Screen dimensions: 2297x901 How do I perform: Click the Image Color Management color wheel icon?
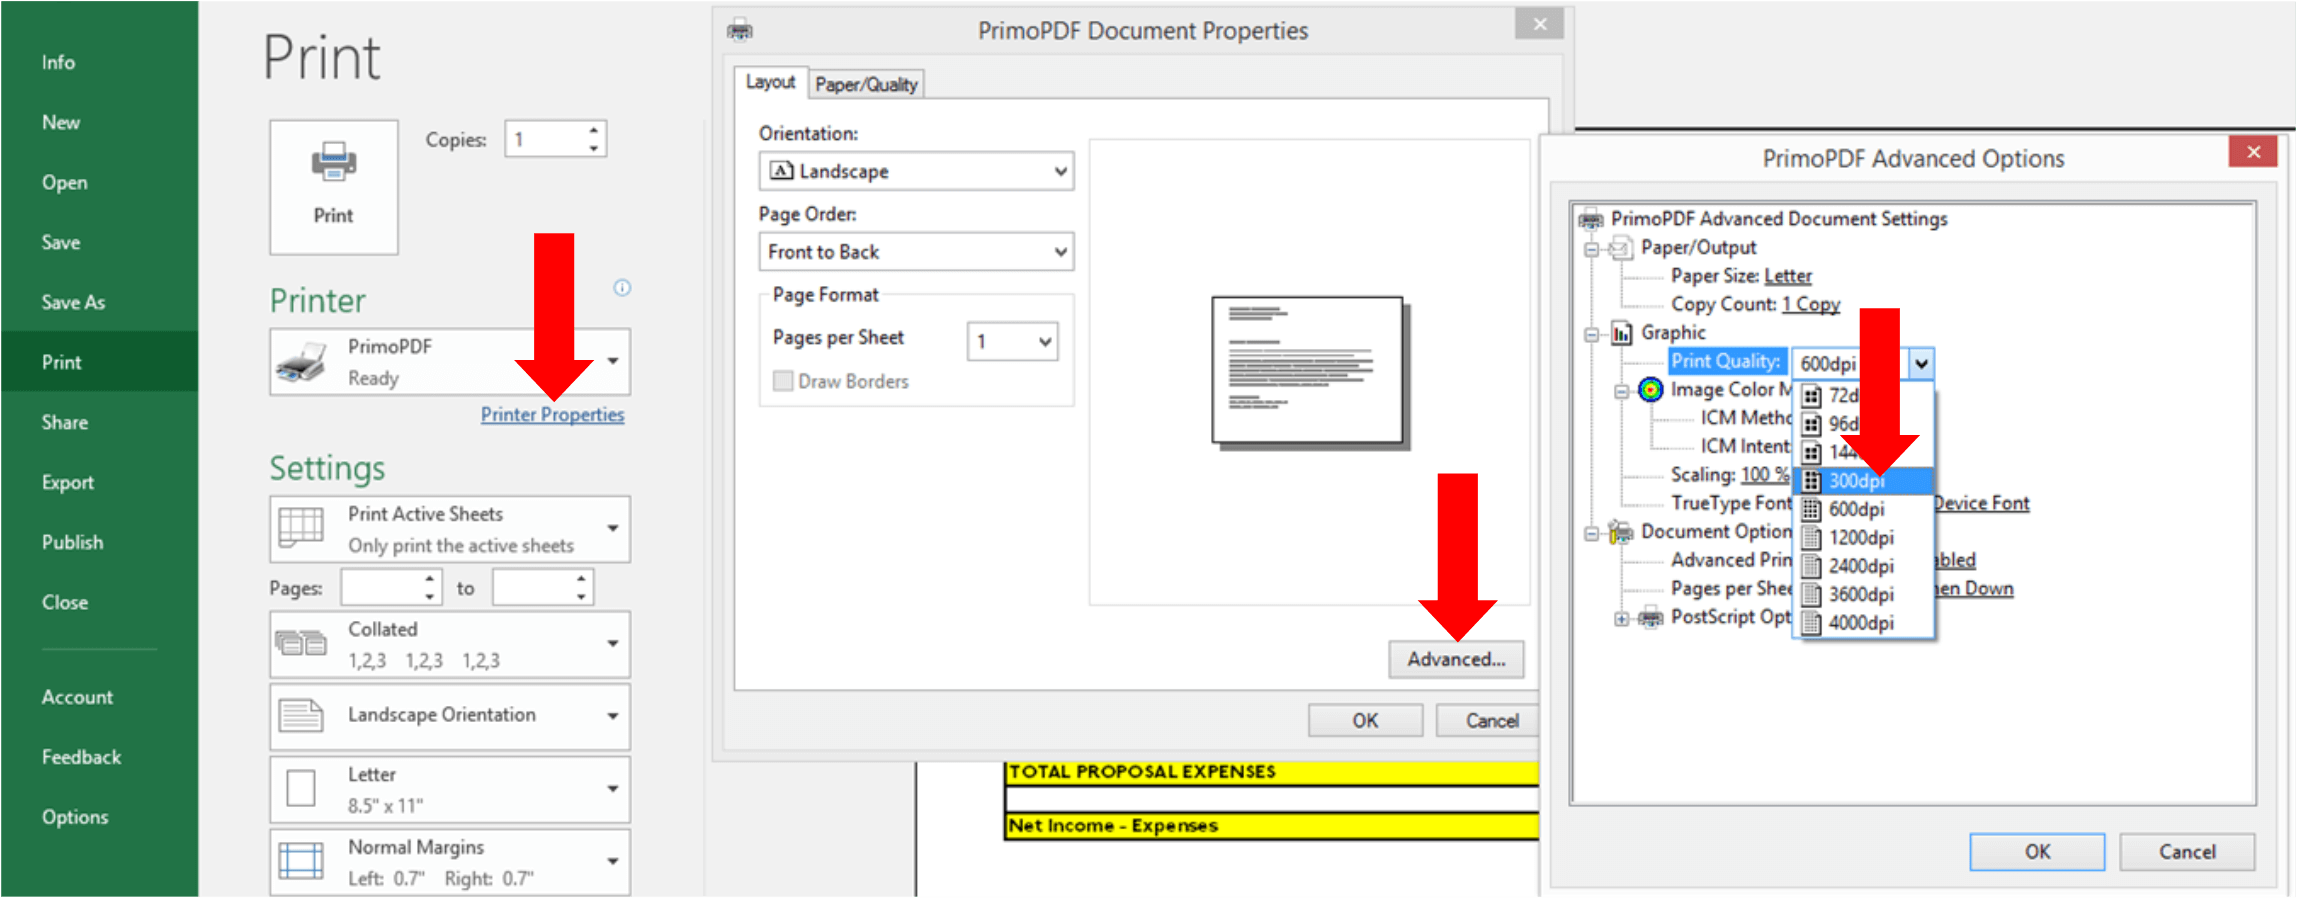pyautogui.click(x=1650, y=390)
